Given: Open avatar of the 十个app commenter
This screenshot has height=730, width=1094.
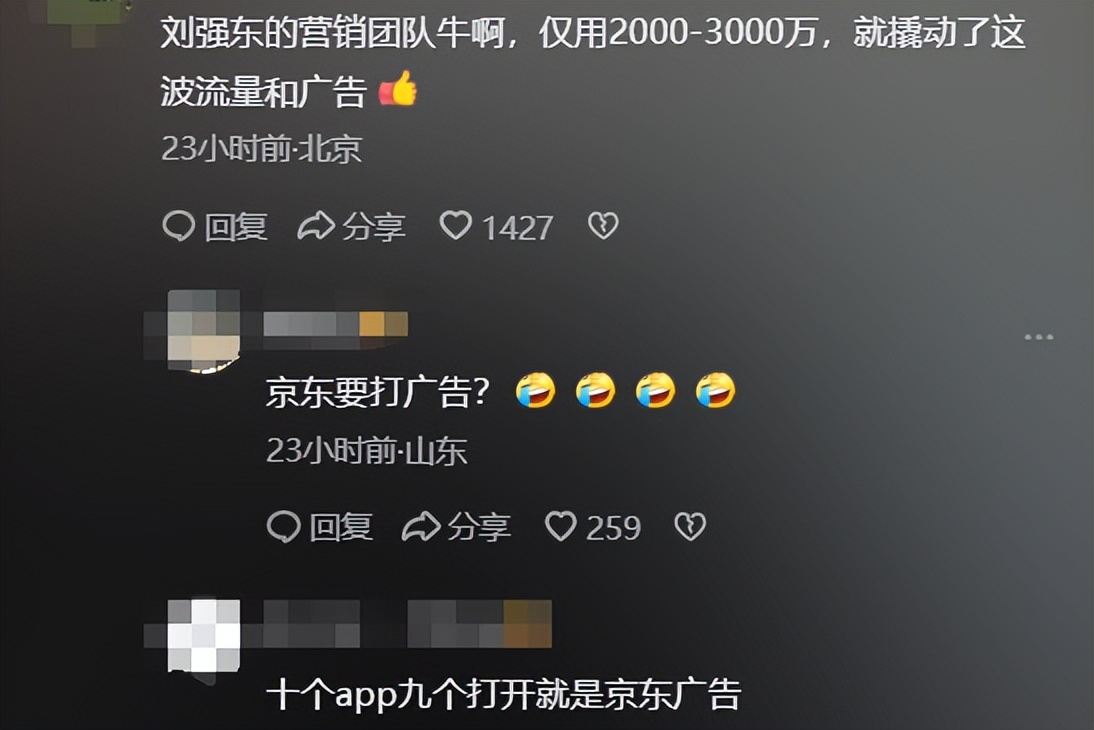Looking at the screenshot, I should click(x=204, y=635).
